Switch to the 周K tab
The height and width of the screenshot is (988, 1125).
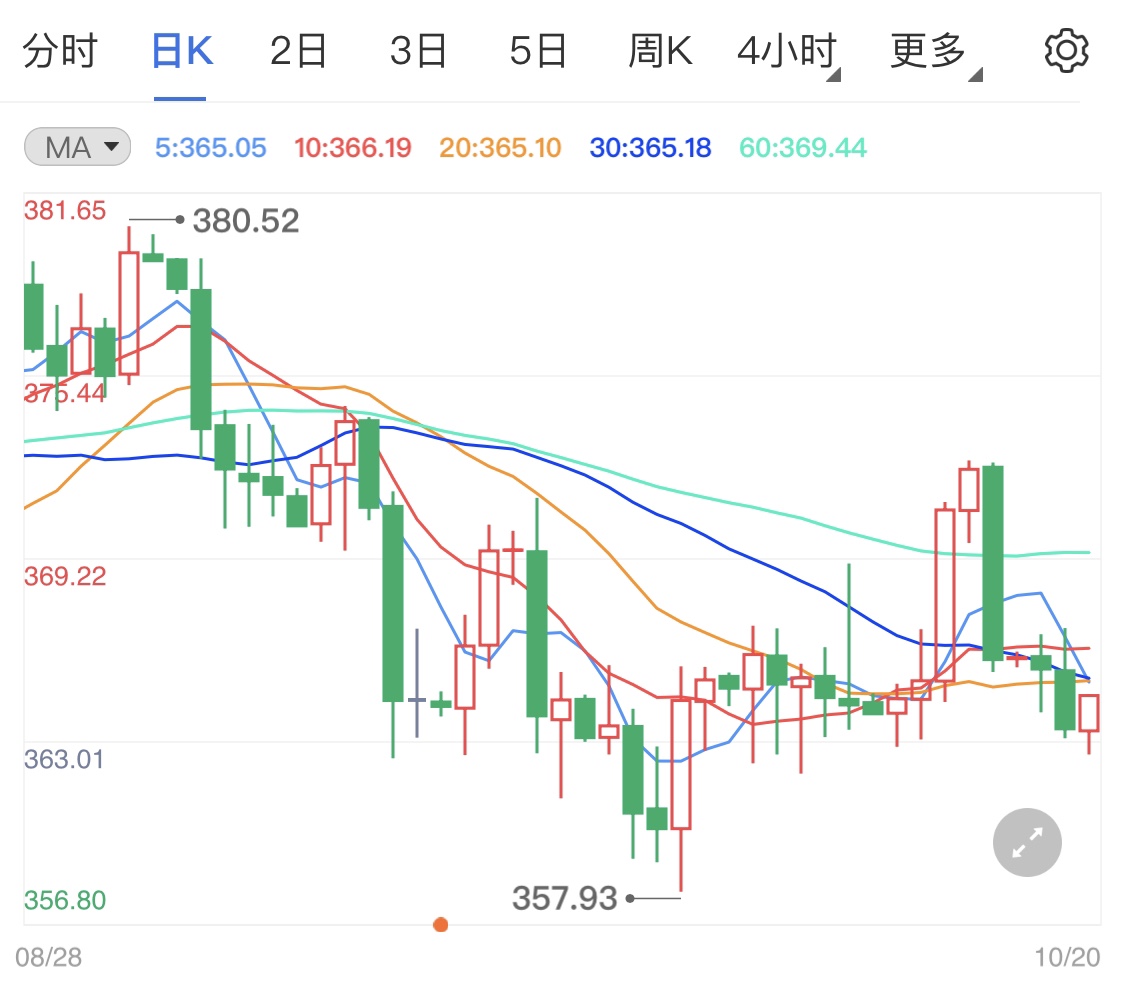[x=660, y=51]
